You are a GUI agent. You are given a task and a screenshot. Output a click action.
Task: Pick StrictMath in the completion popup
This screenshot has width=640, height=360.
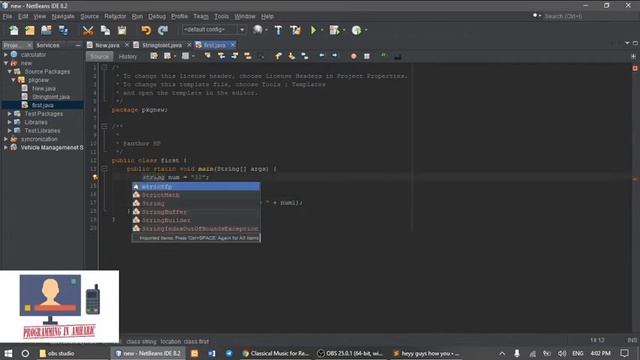click(x=196, y=195)
